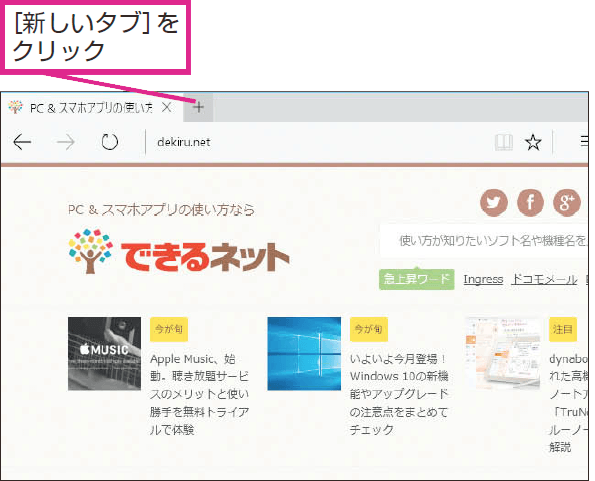595x481 pixels.
Task: Open the いよいよ今月登場 Windows 10 article link
Action: (399, 394)
